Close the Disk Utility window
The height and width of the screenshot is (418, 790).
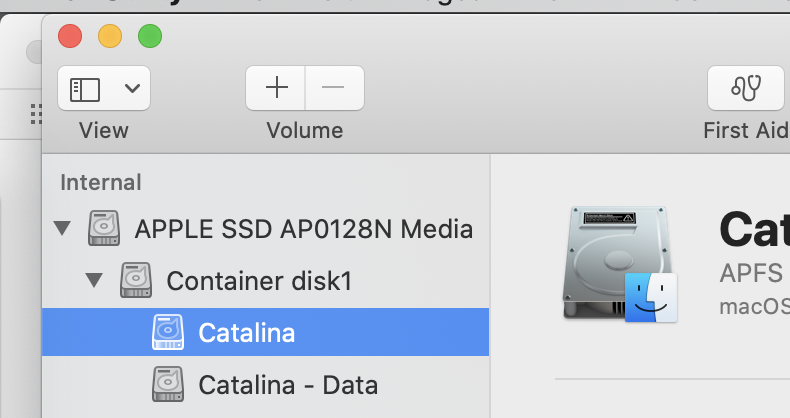pos(70,37)
